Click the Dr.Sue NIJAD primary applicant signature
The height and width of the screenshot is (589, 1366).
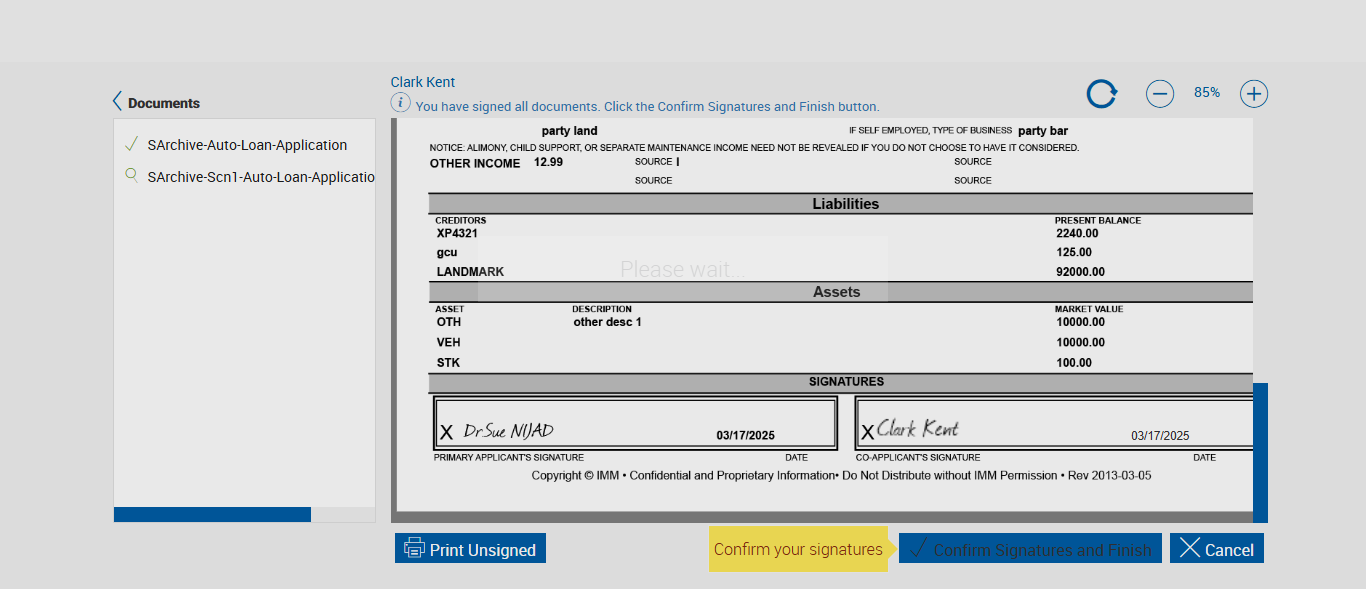[508, 430]
